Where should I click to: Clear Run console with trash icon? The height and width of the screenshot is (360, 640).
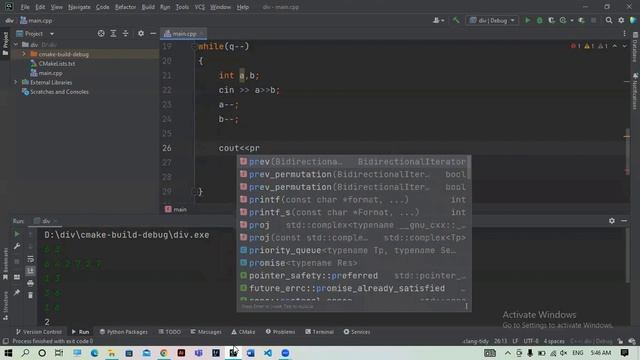pyautogui.click(x=31, y=295)
